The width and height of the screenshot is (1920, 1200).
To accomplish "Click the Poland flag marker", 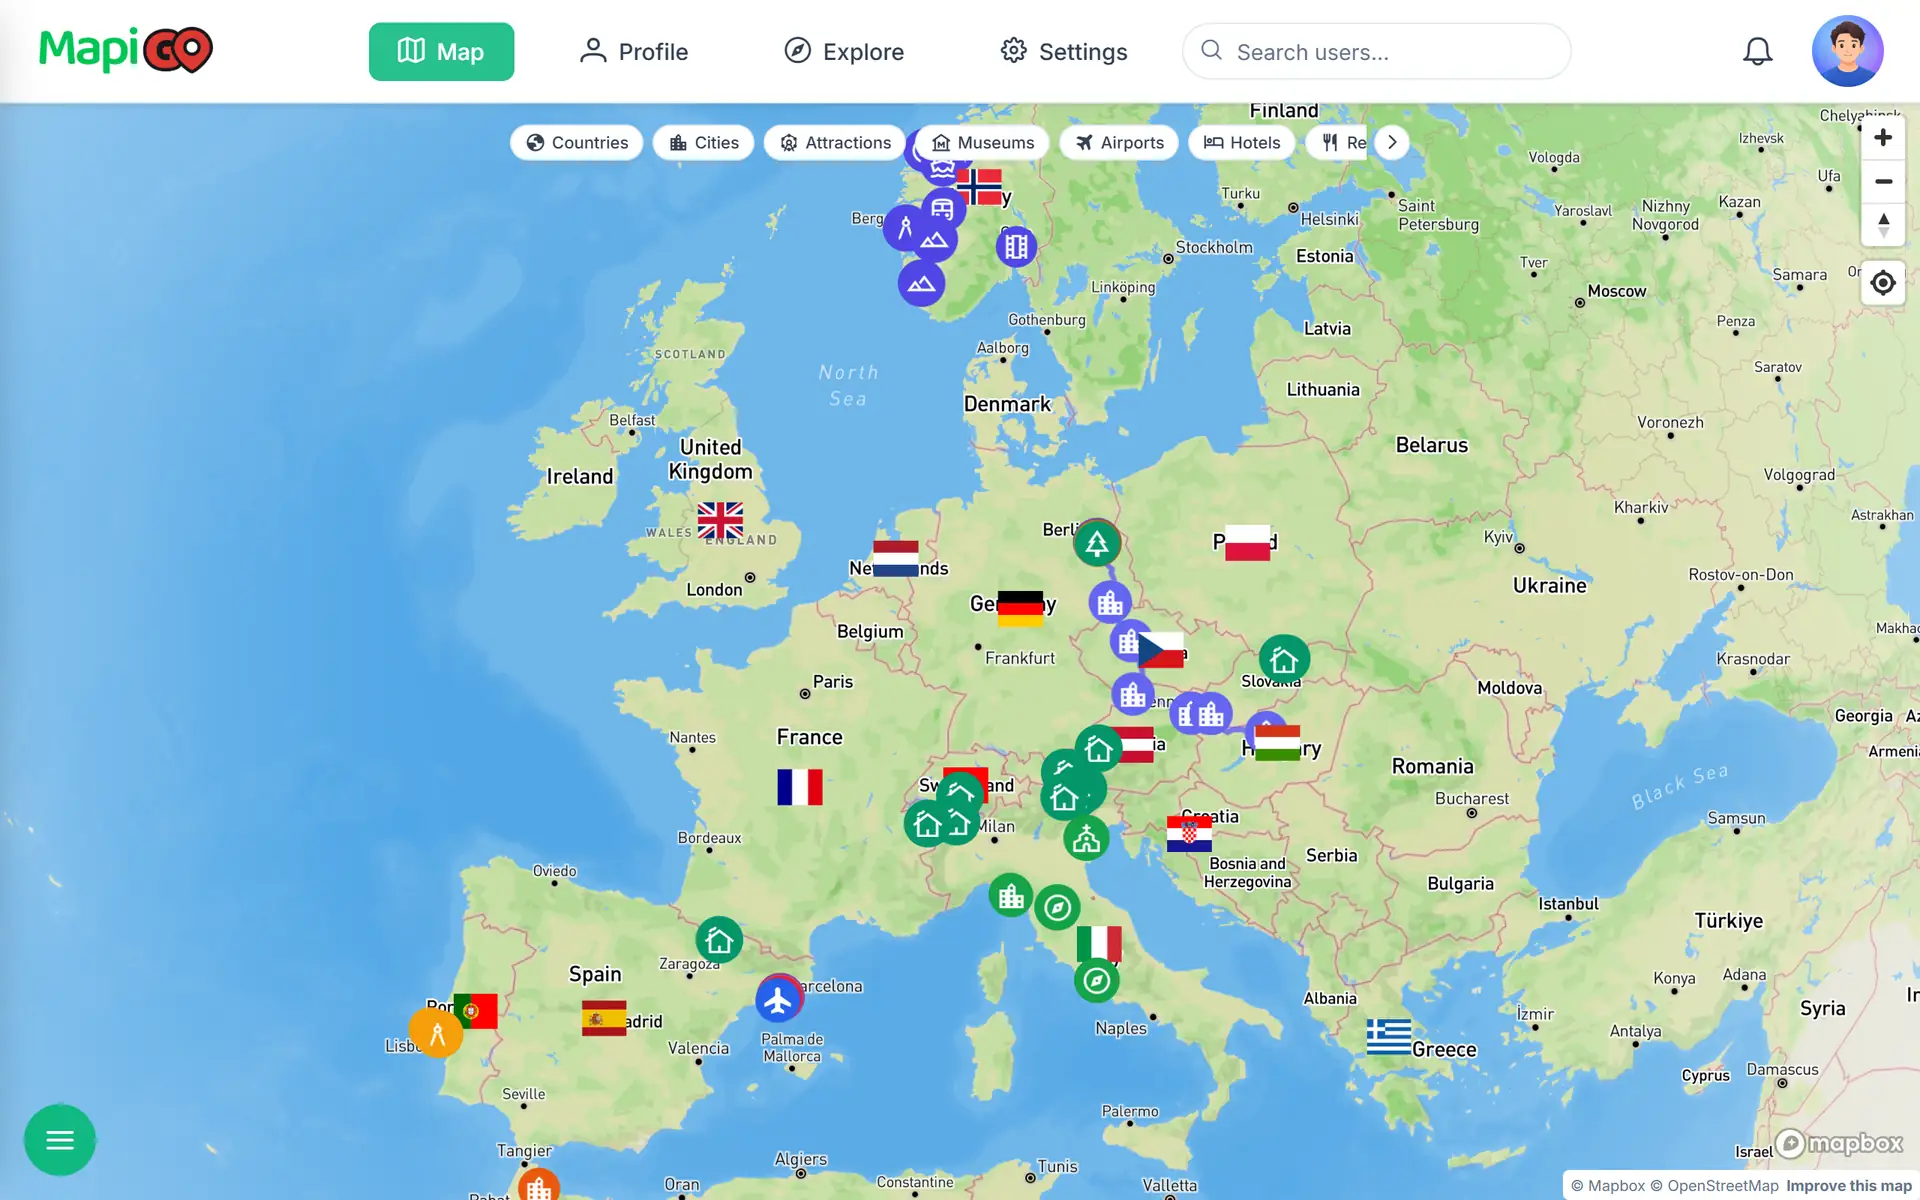I will click(x=1247, y=542).
